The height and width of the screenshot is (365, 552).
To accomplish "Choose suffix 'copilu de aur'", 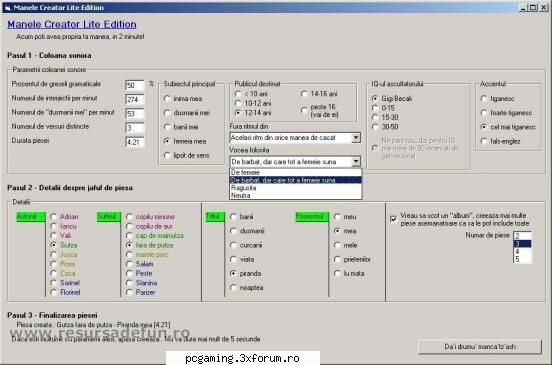I will click(x=129, y=226).
